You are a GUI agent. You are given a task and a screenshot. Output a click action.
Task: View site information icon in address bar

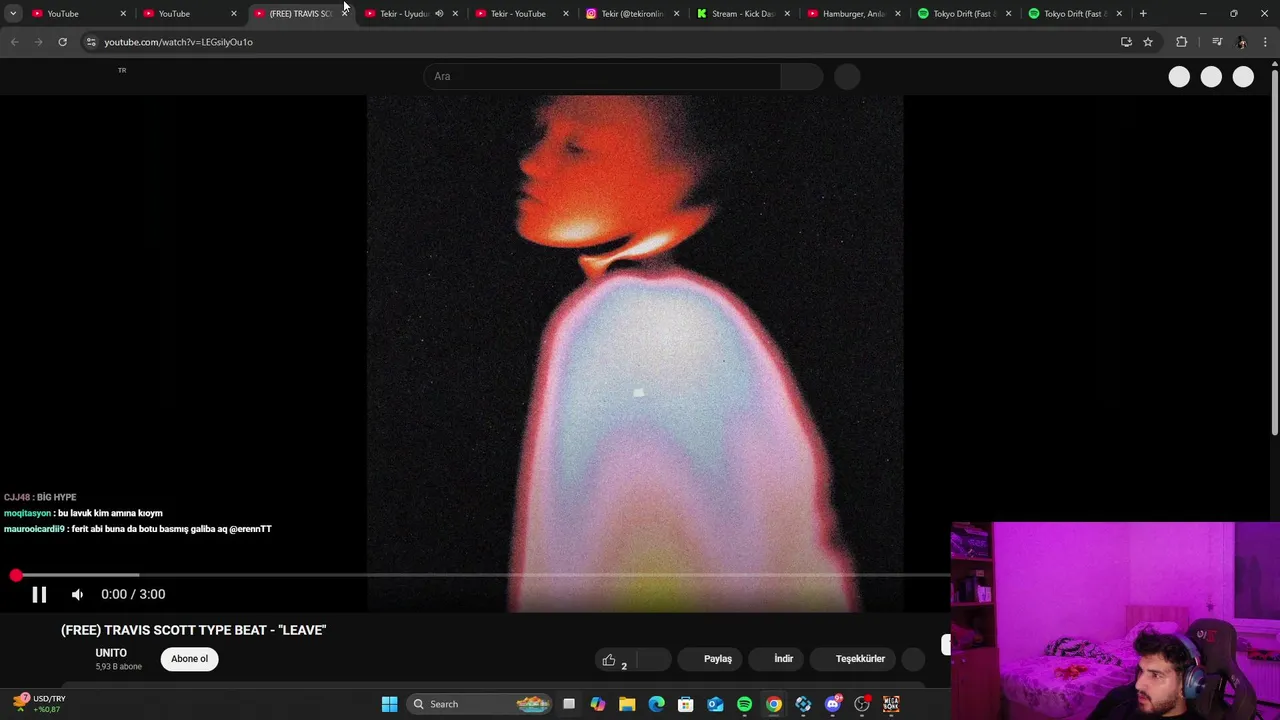[91, 42]
